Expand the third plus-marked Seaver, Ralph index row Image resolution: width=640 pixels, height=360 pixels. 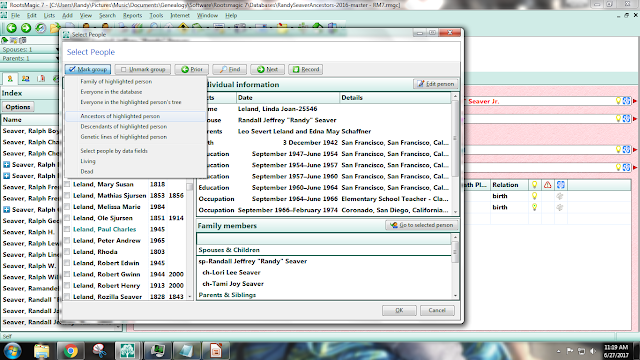pos(7,209)
